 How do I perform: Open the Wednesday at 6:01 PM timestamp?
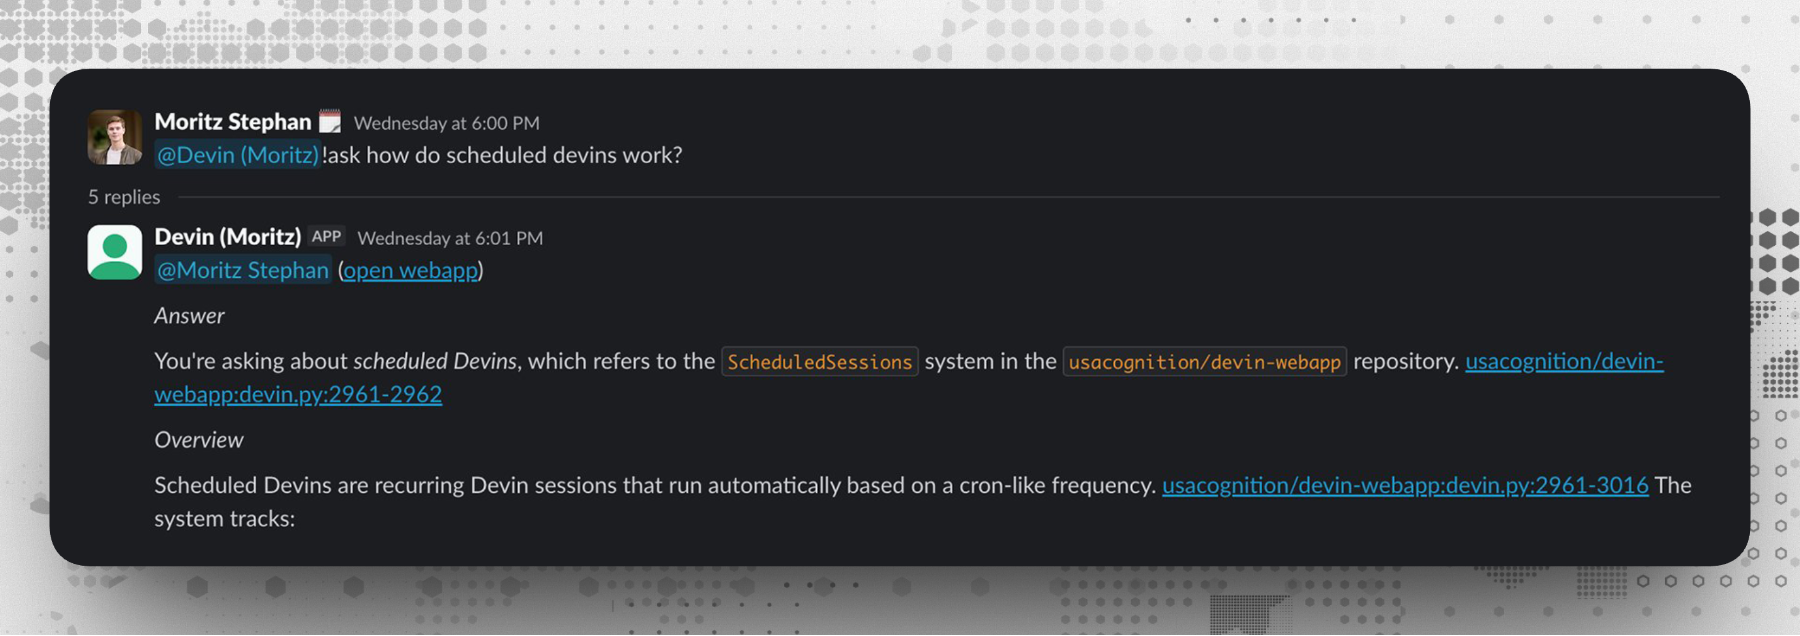[450, 238]
